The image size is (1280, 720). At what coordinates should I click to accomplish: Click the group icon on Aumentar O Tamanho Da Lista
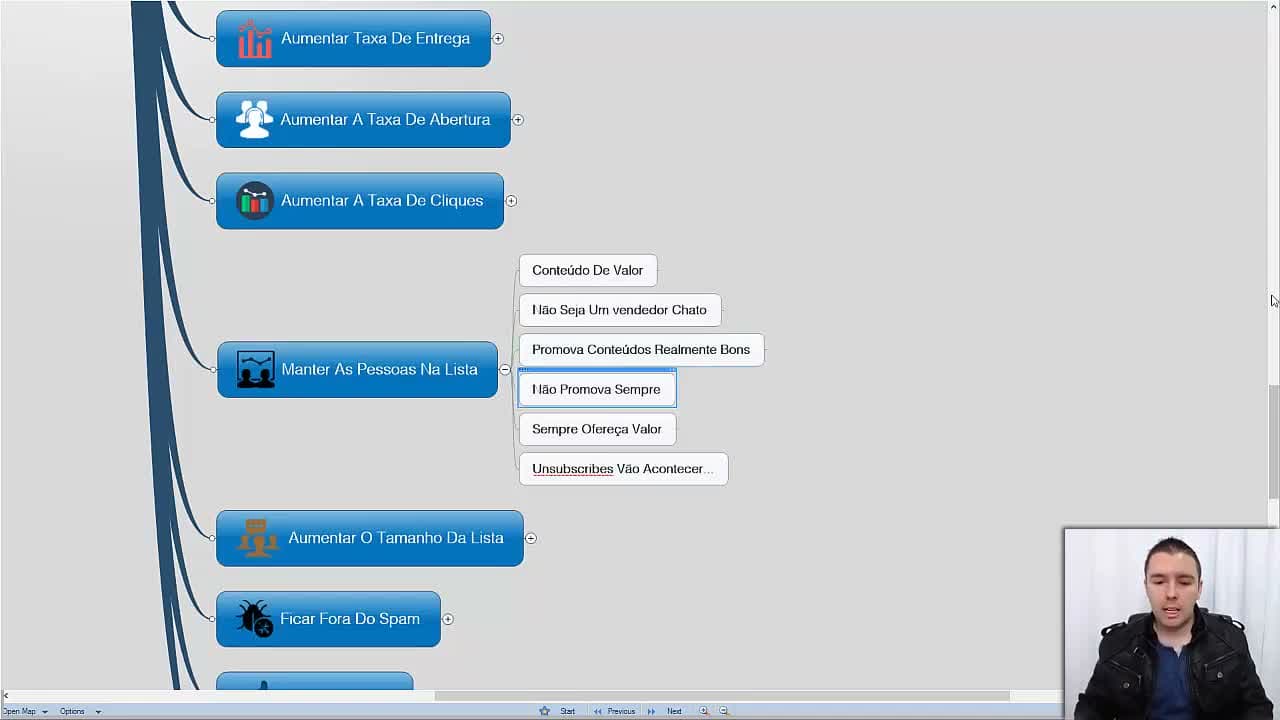click(x=257, y=538)
